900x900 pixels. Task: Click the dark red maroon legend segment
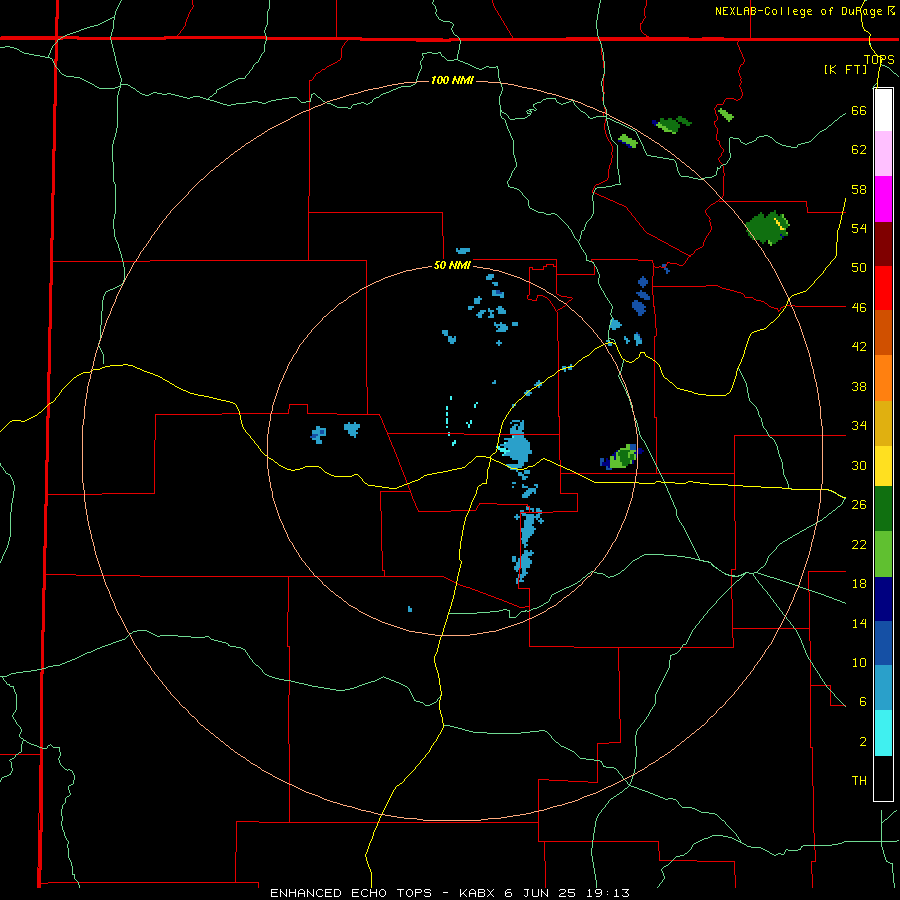tap(883, 244)
